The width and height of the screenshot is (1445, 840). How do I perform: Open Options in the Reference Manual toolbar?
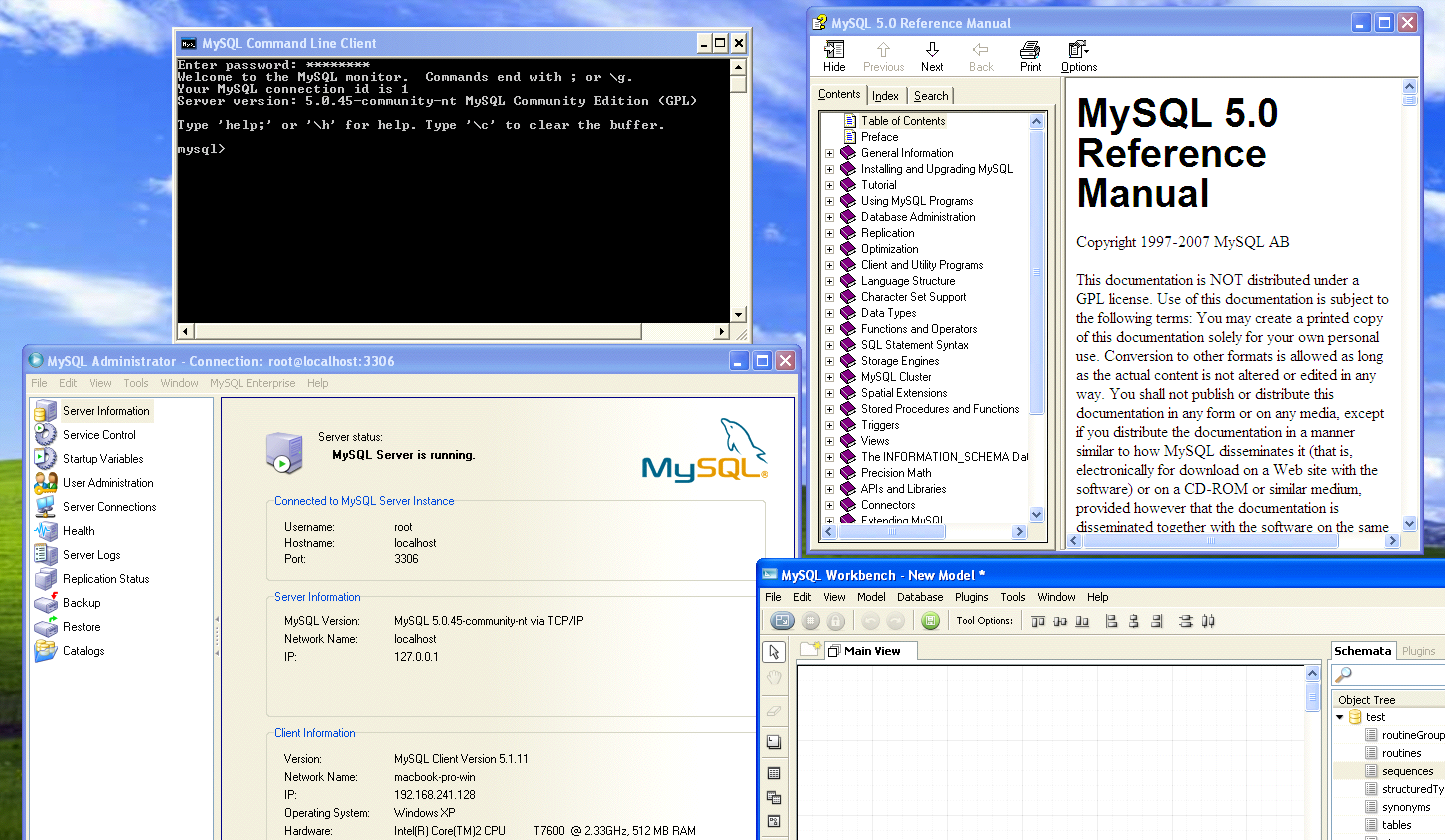[x=1079, y=56]
